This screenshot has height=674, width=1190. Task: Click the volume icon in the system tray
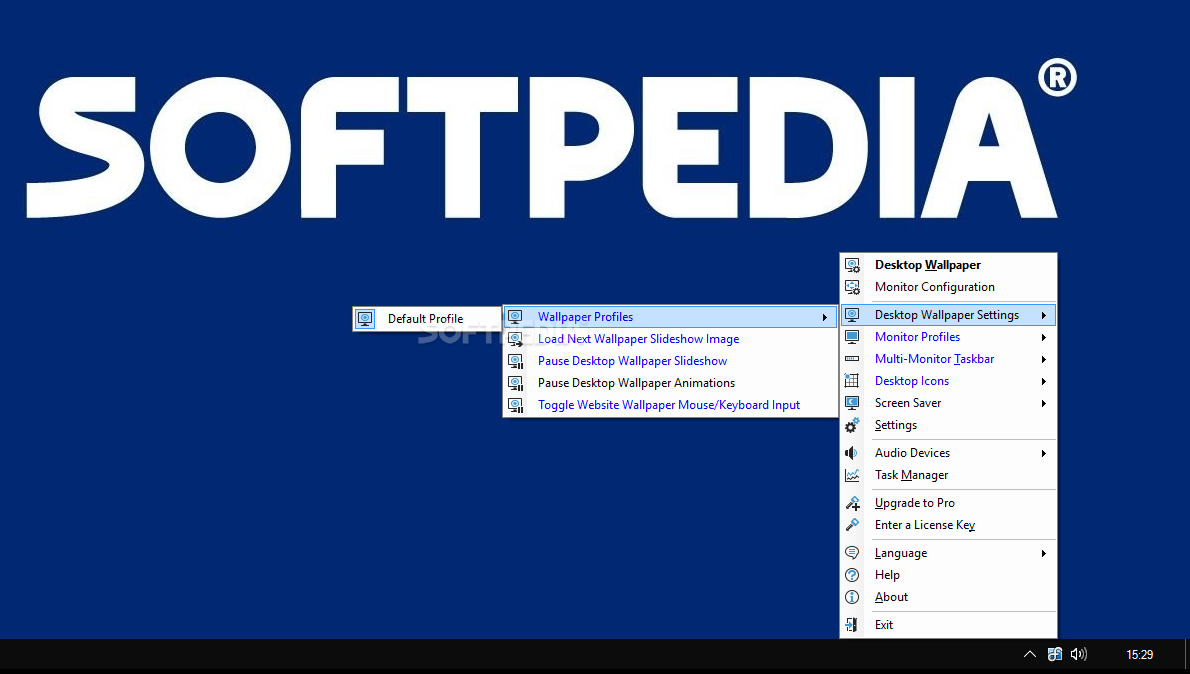[1078, 654]
